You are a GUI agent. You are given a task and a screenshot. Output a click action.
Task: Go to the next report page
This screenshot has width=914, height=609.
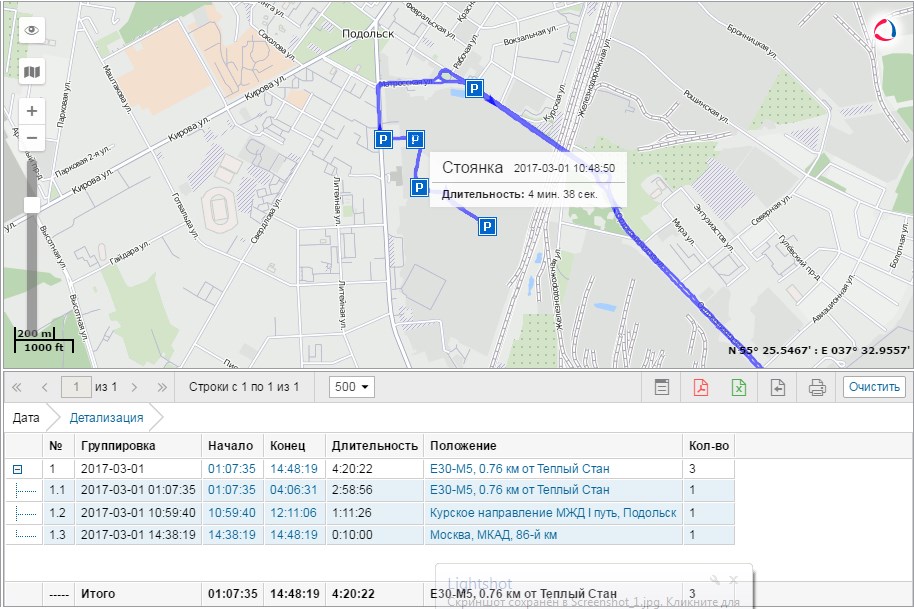[134, 387]
